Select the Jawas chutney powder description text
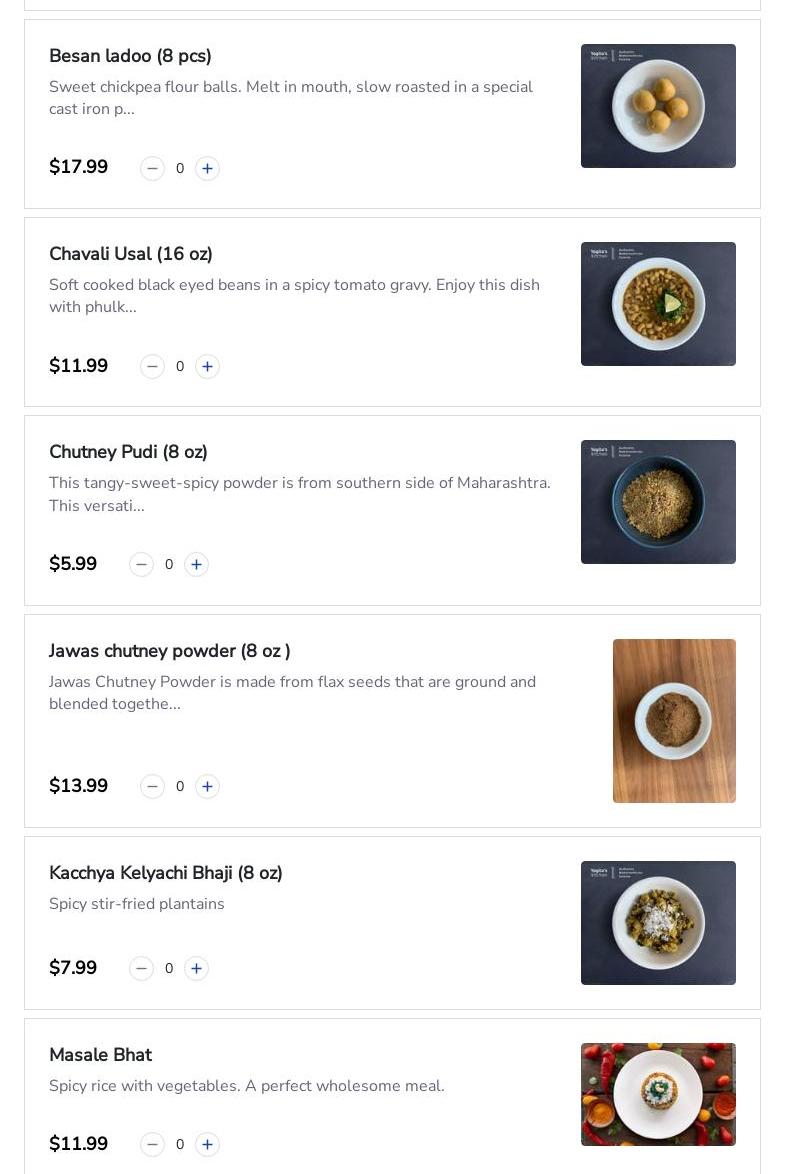The image size is (785, 1174). (x=292, y=693)
